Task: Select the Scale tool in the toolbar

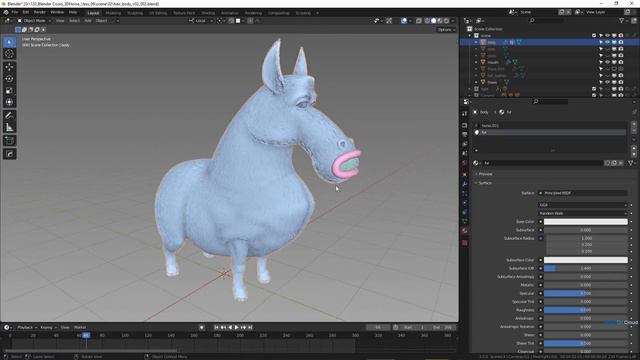Action: (9, 91)
